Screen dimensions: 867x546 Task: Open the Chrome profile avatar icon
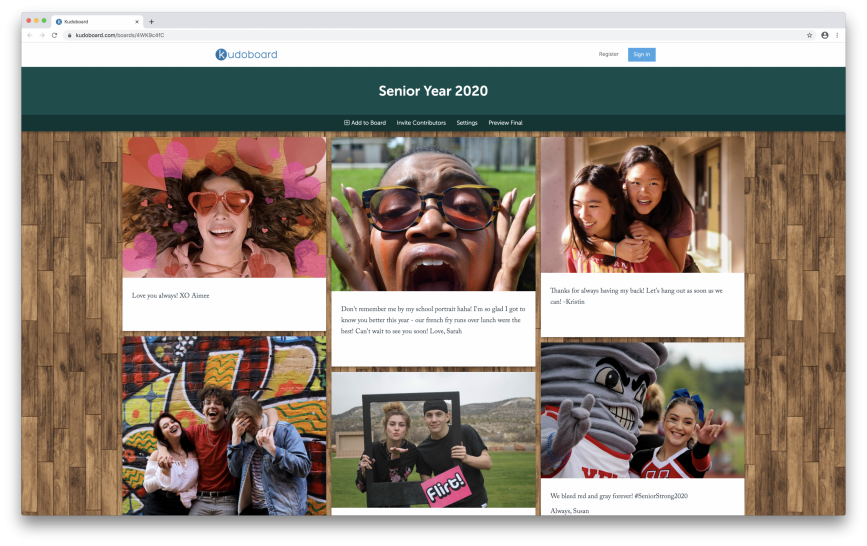pyautogui.click(x=824, y=35)
